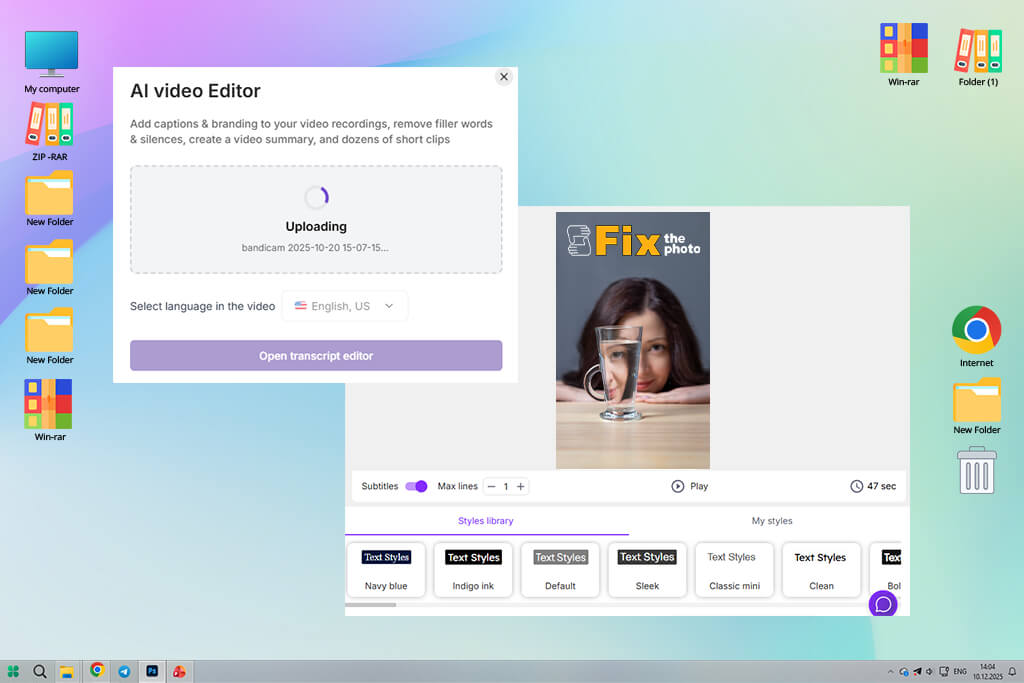This screenshot has width=1024, height=683.
Task: Open the purple chat support bubble
Action: pos(883,604)
